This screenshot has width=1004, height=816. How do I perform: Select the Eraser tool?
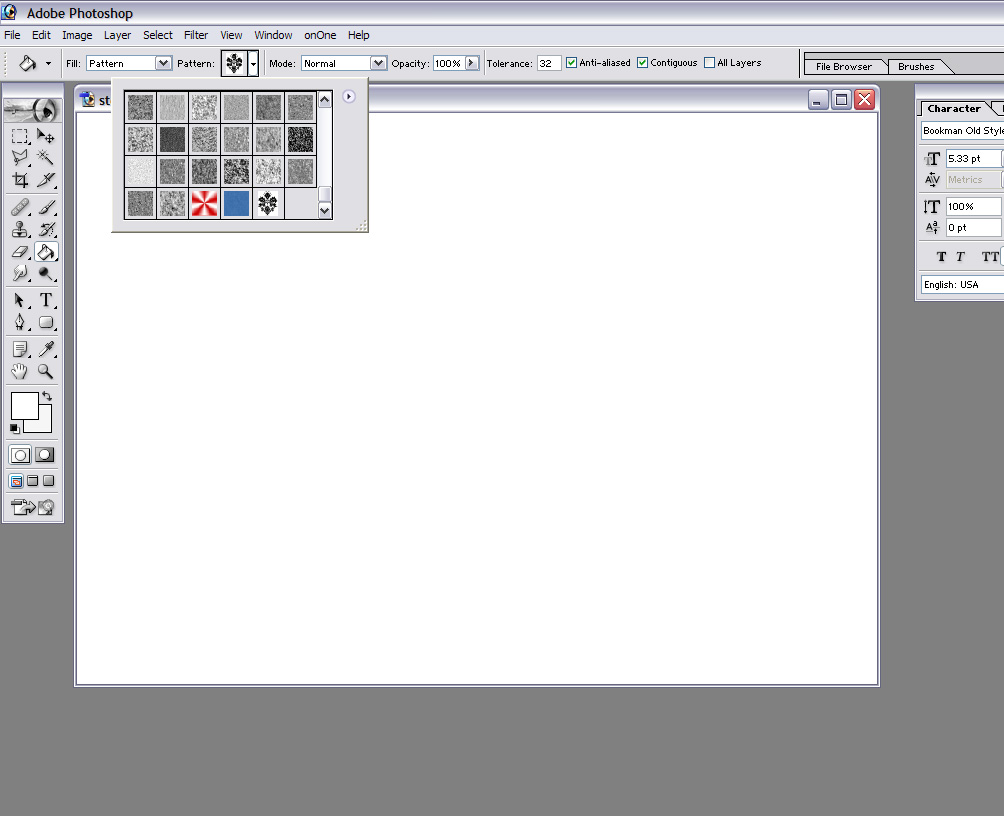point(20,252)
